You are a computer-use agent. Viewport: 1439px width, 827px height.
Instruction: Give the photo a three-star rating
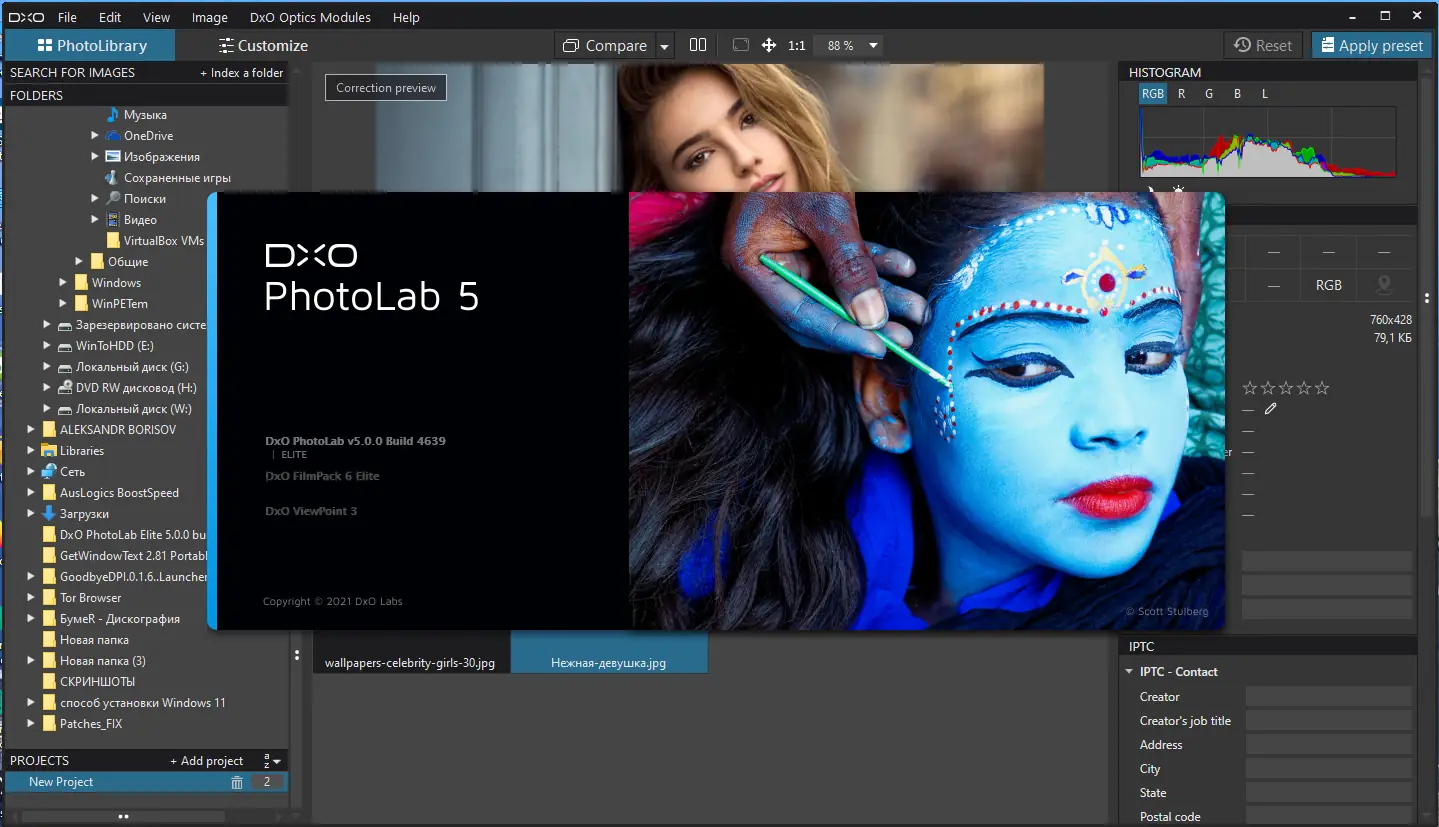(1287, 387)
